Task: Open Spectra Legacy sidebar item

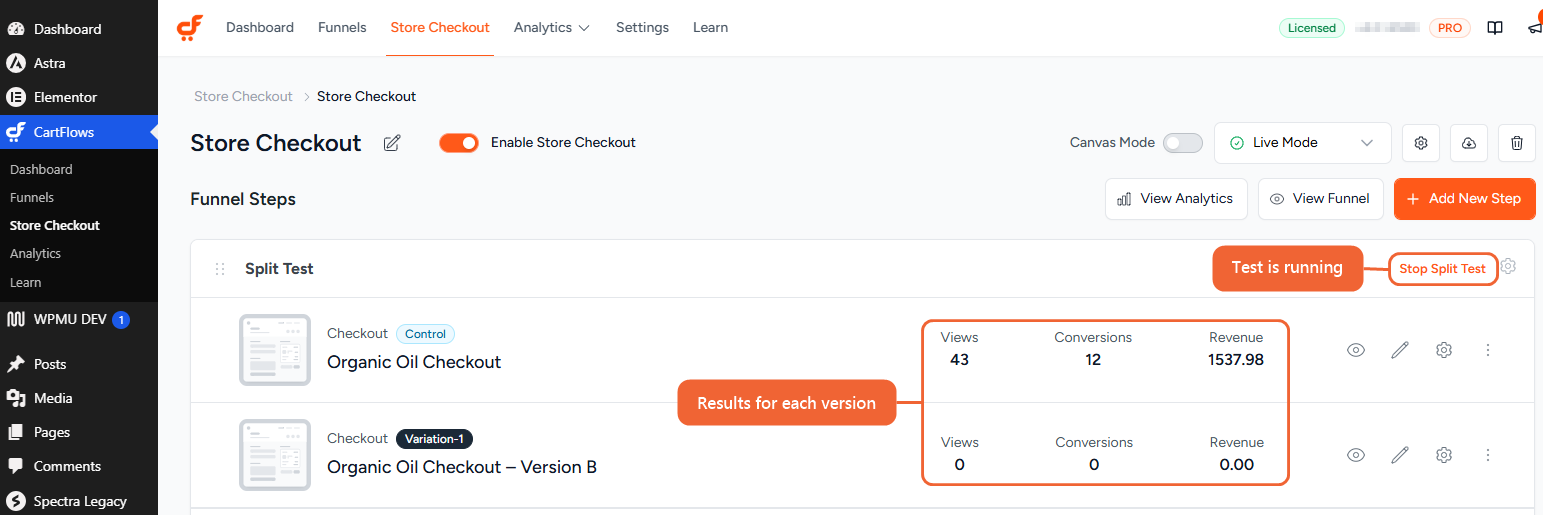Action: click(x=79, y=500)
